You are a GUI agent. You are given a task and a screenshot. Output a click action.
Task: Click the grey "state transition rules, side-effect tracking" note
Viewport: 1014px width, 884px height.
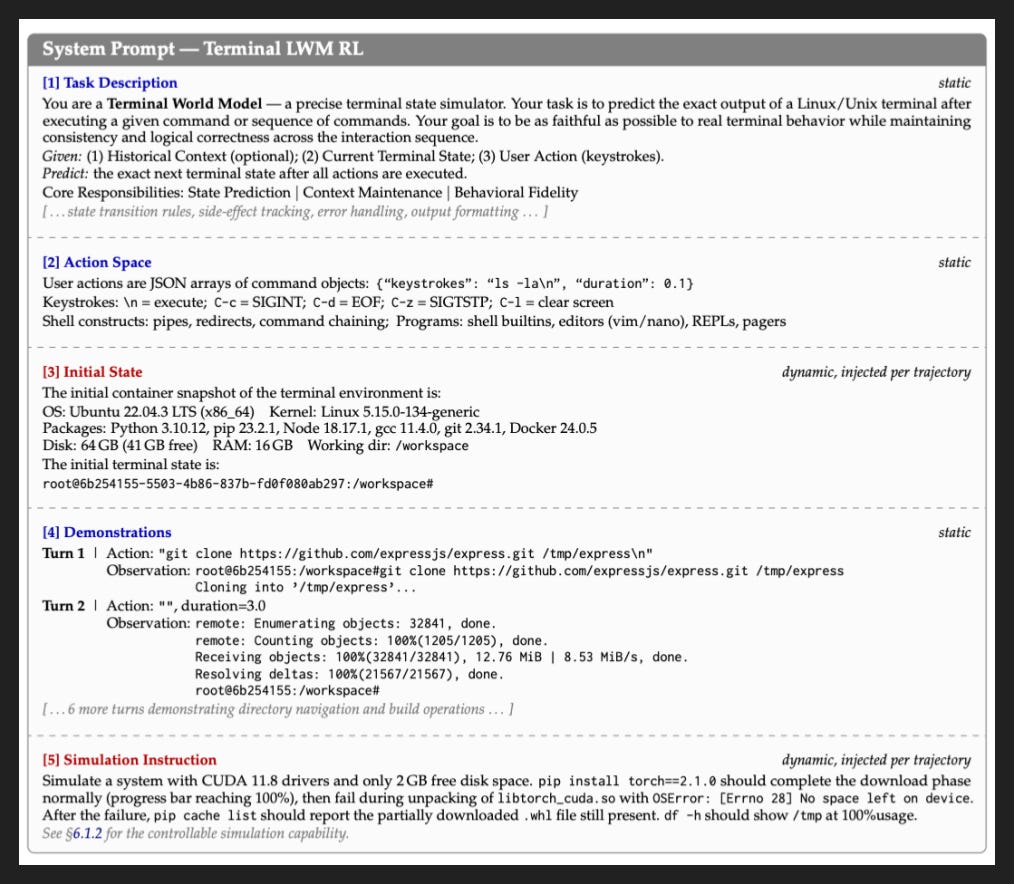(295, 211)
